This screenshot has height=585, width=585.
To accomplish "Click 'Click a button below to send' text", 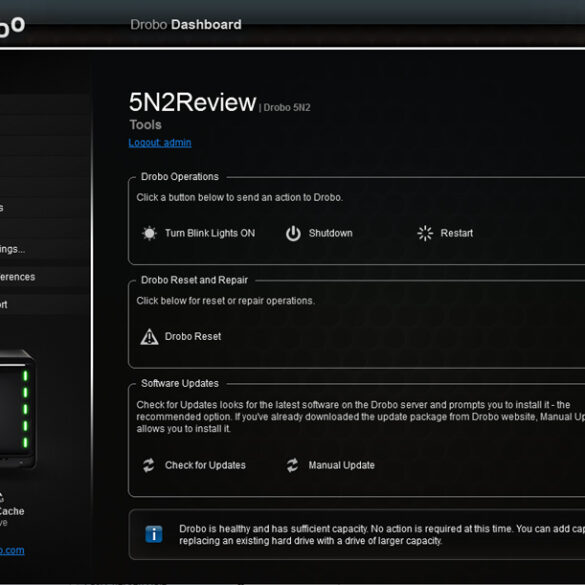I will (240, 197).
